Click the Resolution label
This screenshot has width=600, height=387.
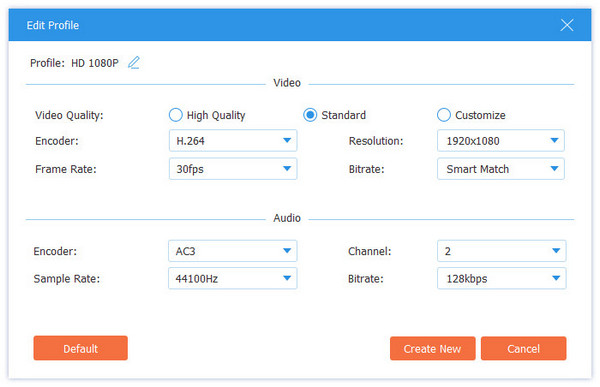pyautogui.click(x=376, y=141)
